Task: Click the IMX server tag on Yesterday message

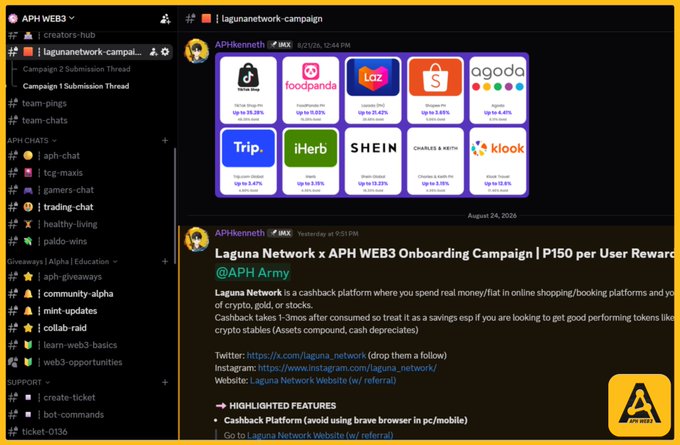Action: coord(280,233)
